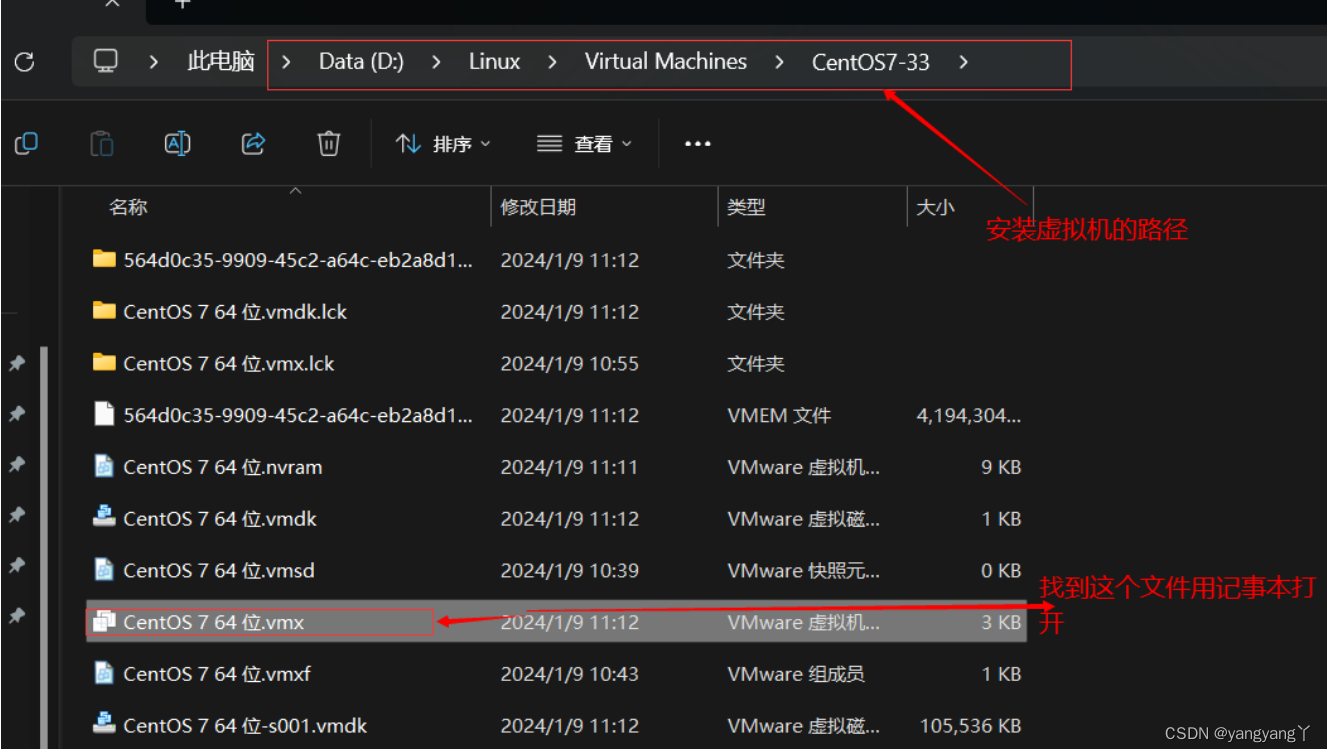This screenshot has height=753, width=1327.
Task: Click the Copy icon in the toolbar
Action: pos(26,143)
